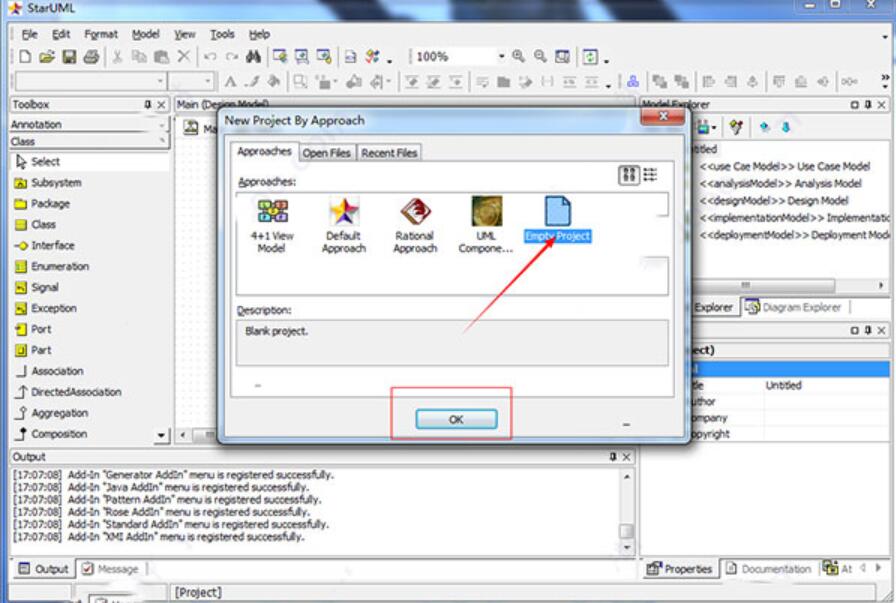Open the Tools menu
Viewport: 896px width, 603px height.
(x=222, y=34)
